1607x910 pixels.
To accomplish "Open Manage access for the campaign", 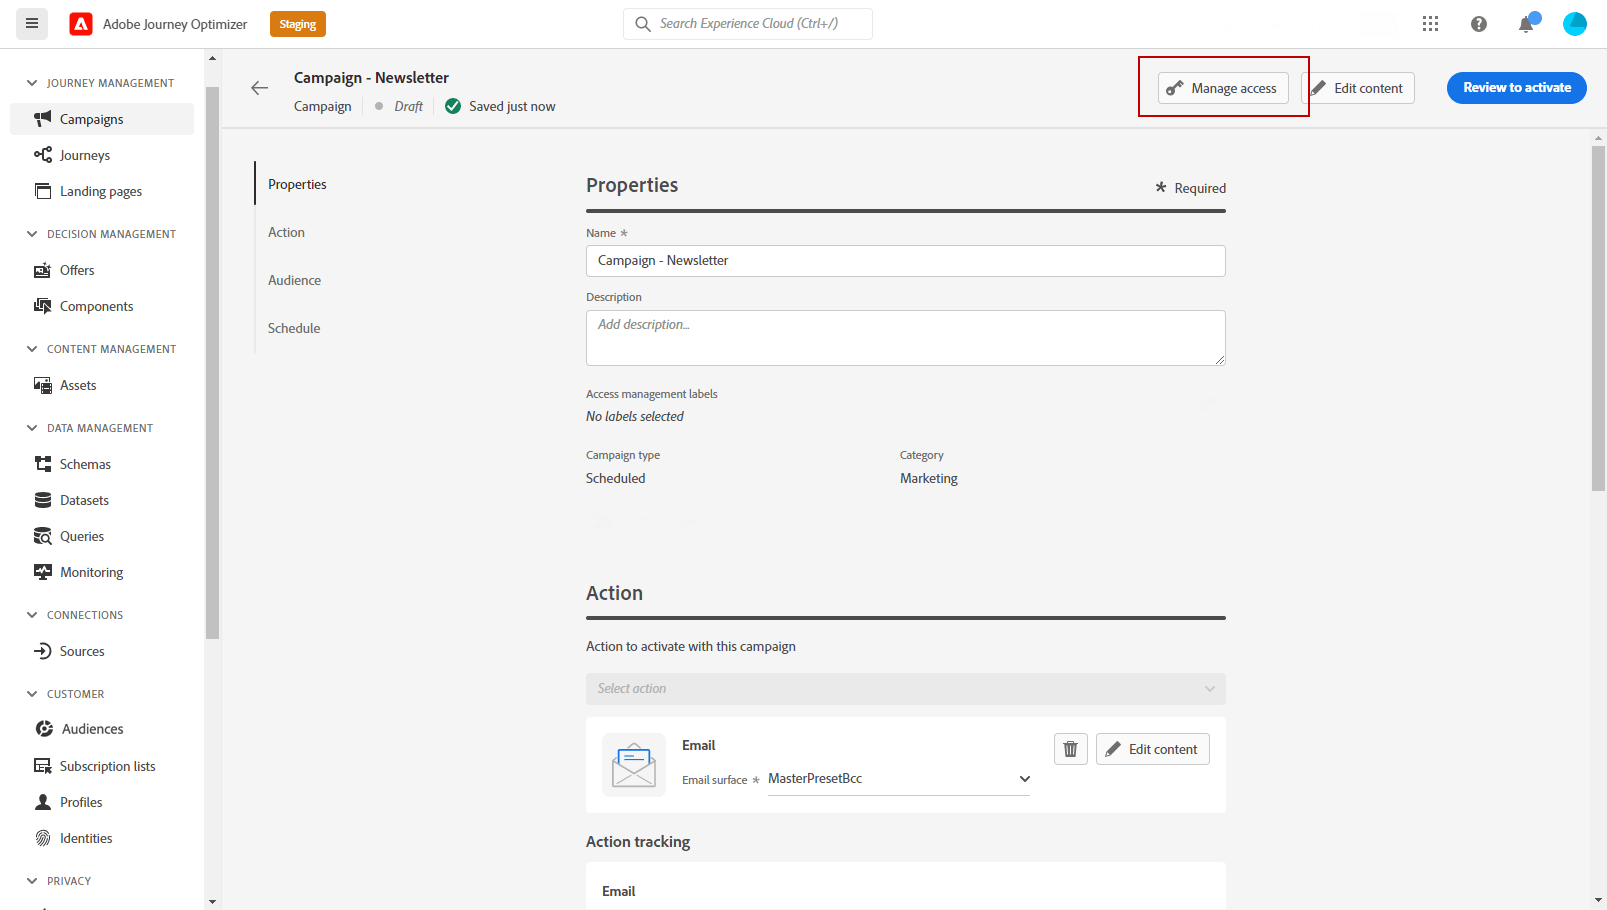I will [x=1222, y=88].
